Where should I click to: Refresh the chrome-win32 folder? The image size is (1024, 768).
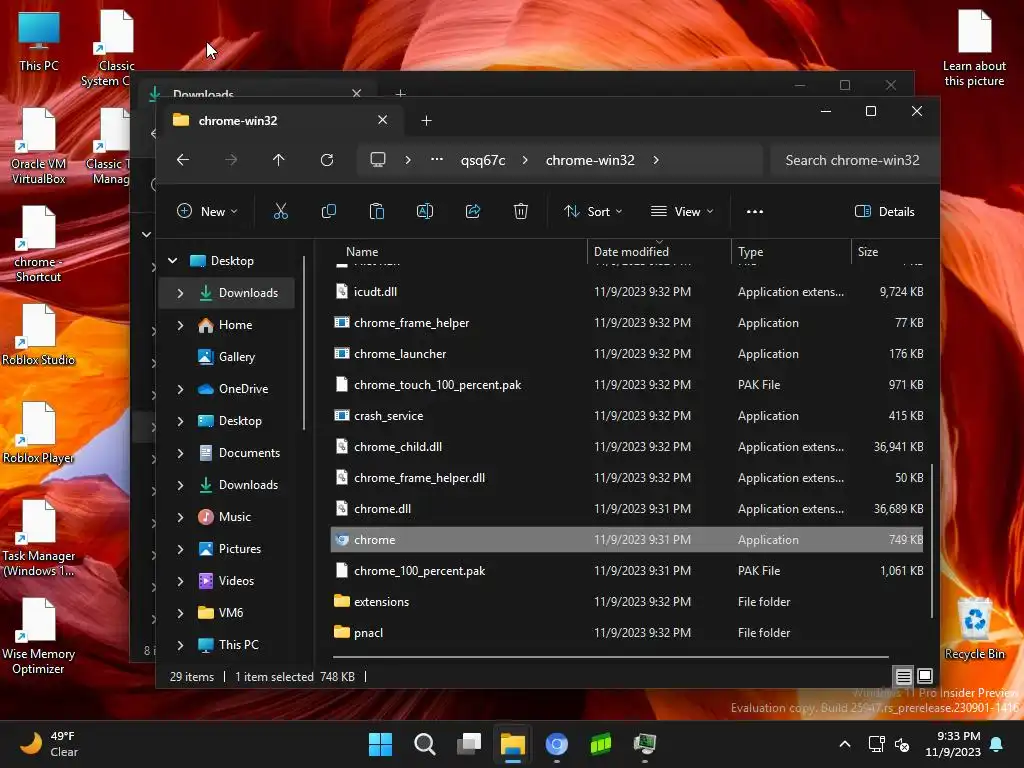(x=327, y=160)
